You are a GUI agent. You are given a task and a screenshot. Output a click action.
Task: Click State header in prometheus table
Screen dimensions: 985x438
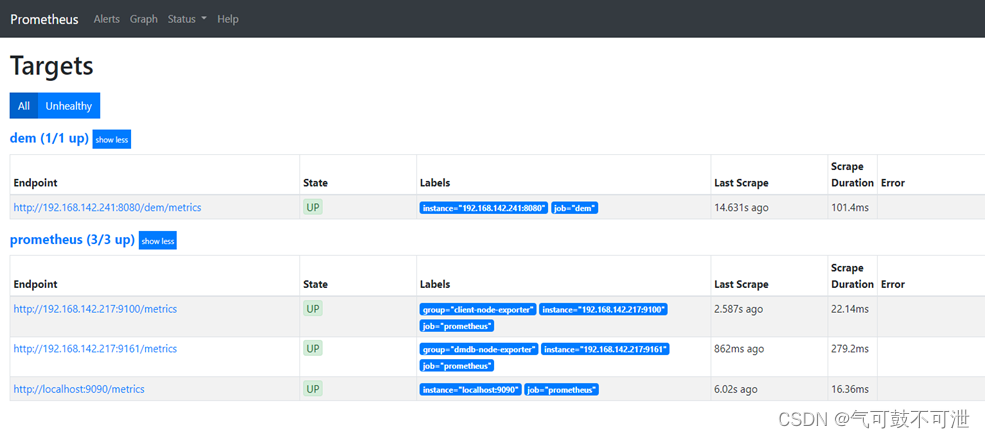coord(315,284)
